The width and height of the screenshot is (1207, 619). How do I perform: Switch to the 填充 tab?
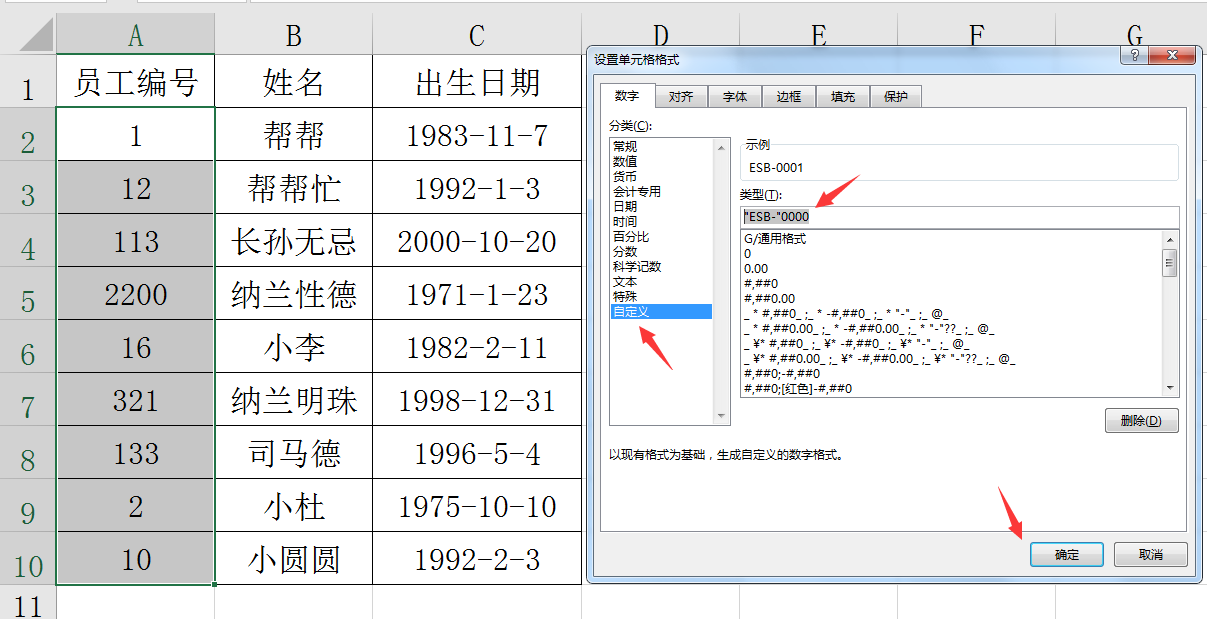(843, 97)
